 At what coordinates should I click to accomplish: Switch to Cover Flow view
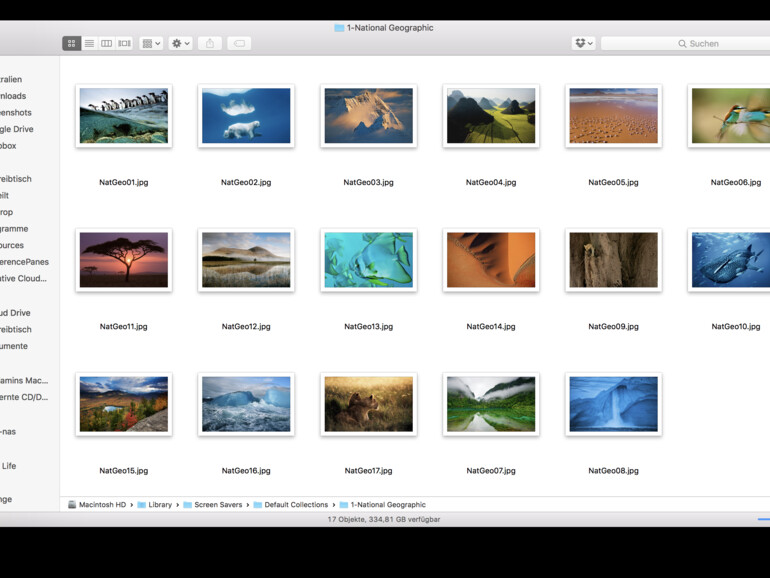pyautogui.click(x=124, y=44)
